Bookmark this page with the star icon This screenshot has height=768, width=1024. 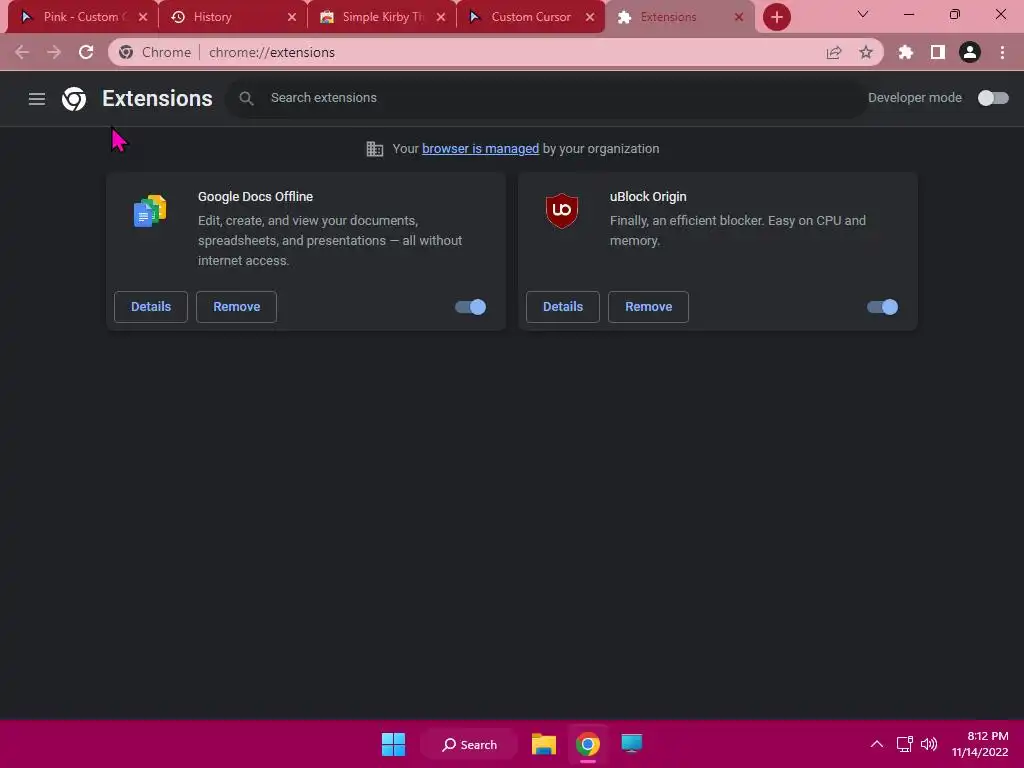pos(866,52)
